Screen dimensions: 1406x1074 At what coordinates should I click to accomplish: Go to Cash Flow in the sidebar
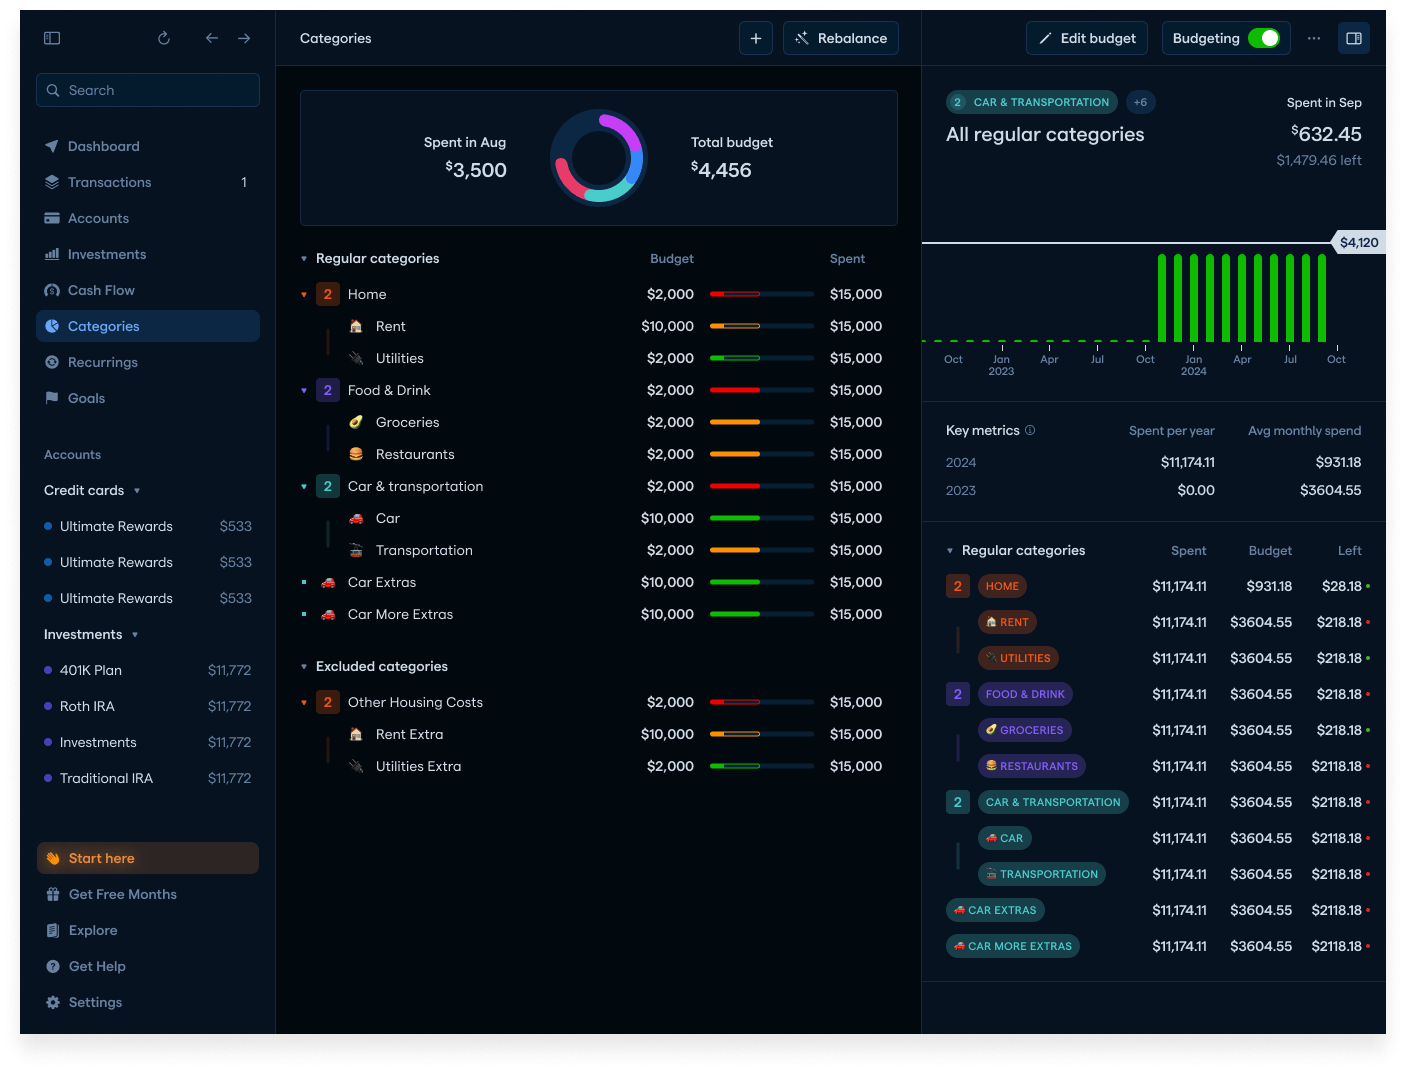pyautogui.click(x=101, y=290)
